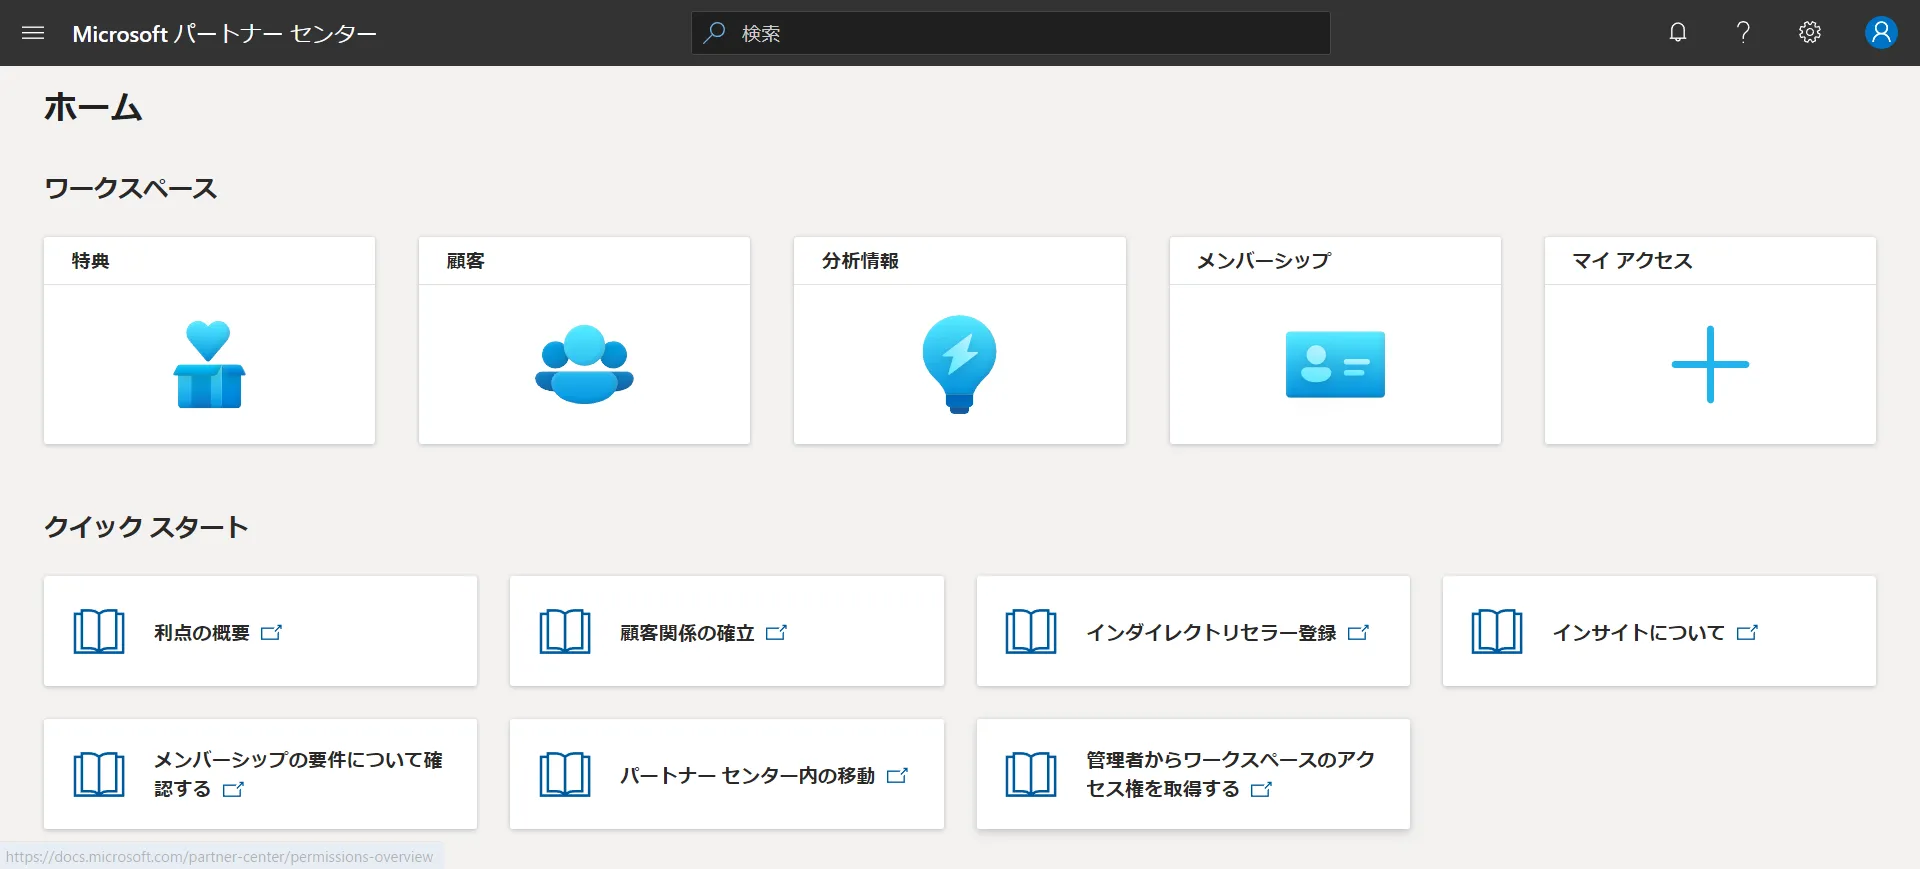Click the クイック スタート section heading
1920x869 pixels.
(146, 527)
